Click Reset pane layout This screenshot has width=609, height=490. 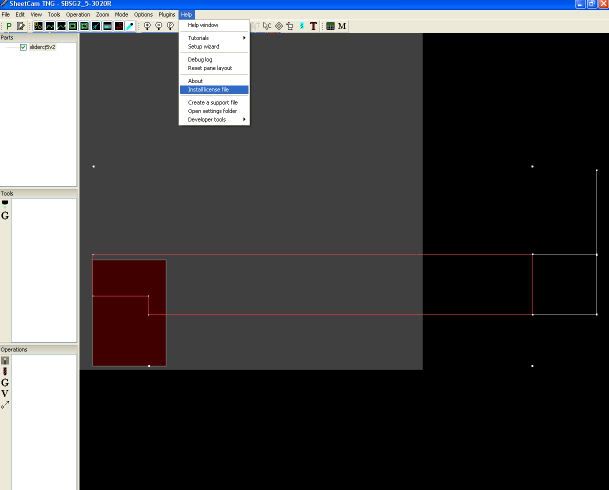[210, 68]
